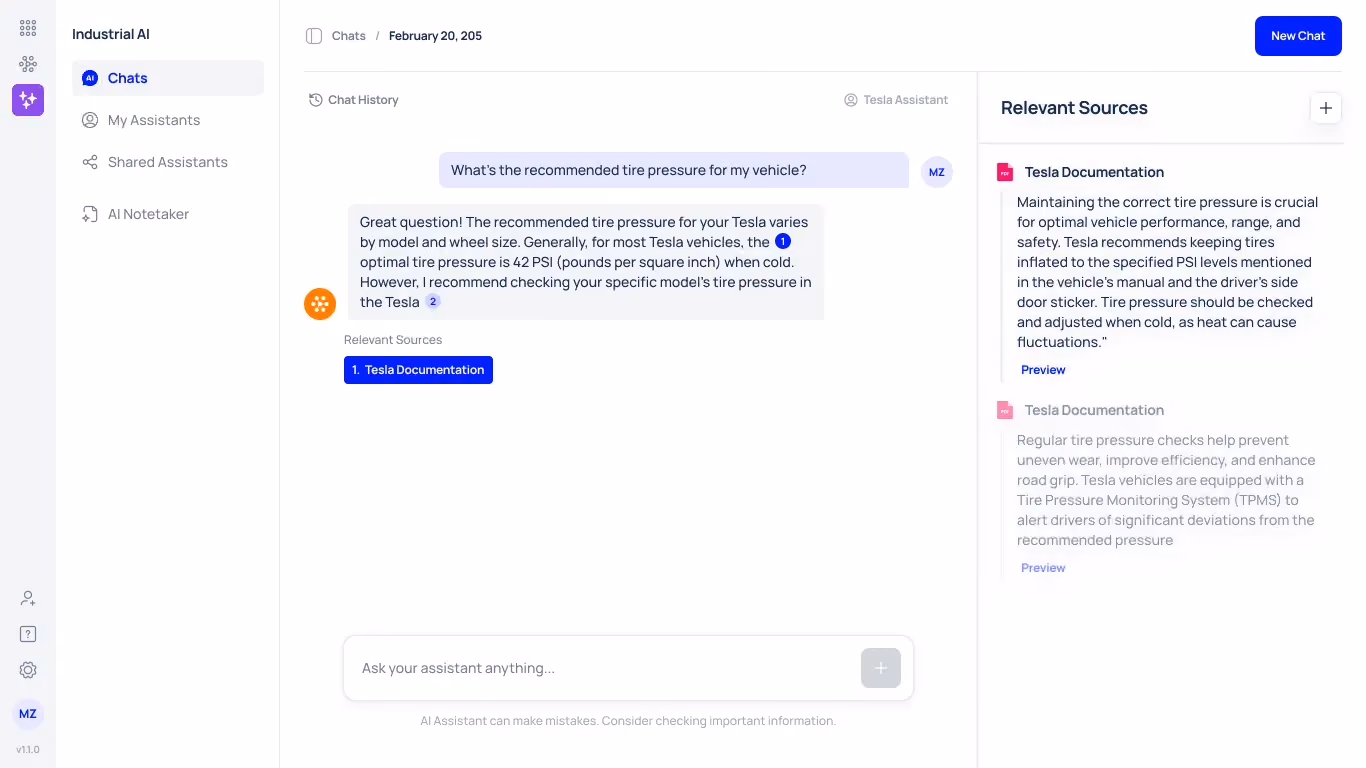Click citation number 2 in the response
The width and height of the screenshot is (1366, 768).
(433, 302)
